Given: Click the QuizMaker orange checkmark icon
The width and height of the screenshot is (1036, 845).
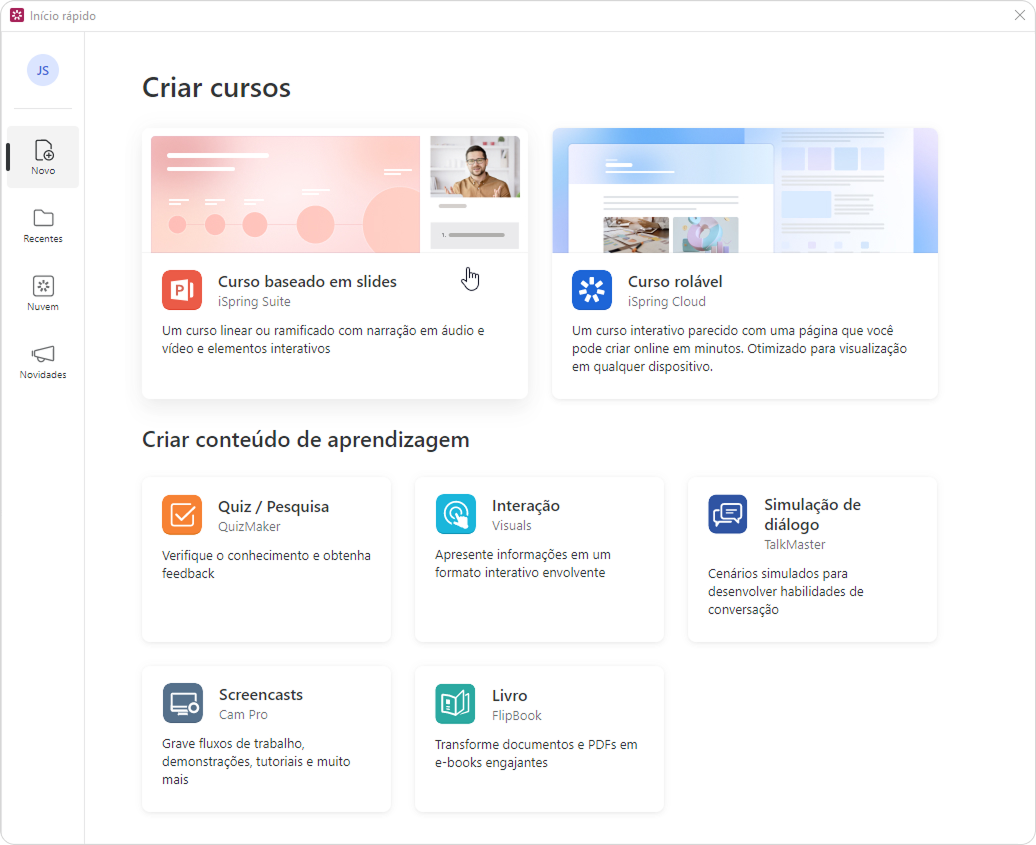Looking at the screenshot, I should point(182,515).
